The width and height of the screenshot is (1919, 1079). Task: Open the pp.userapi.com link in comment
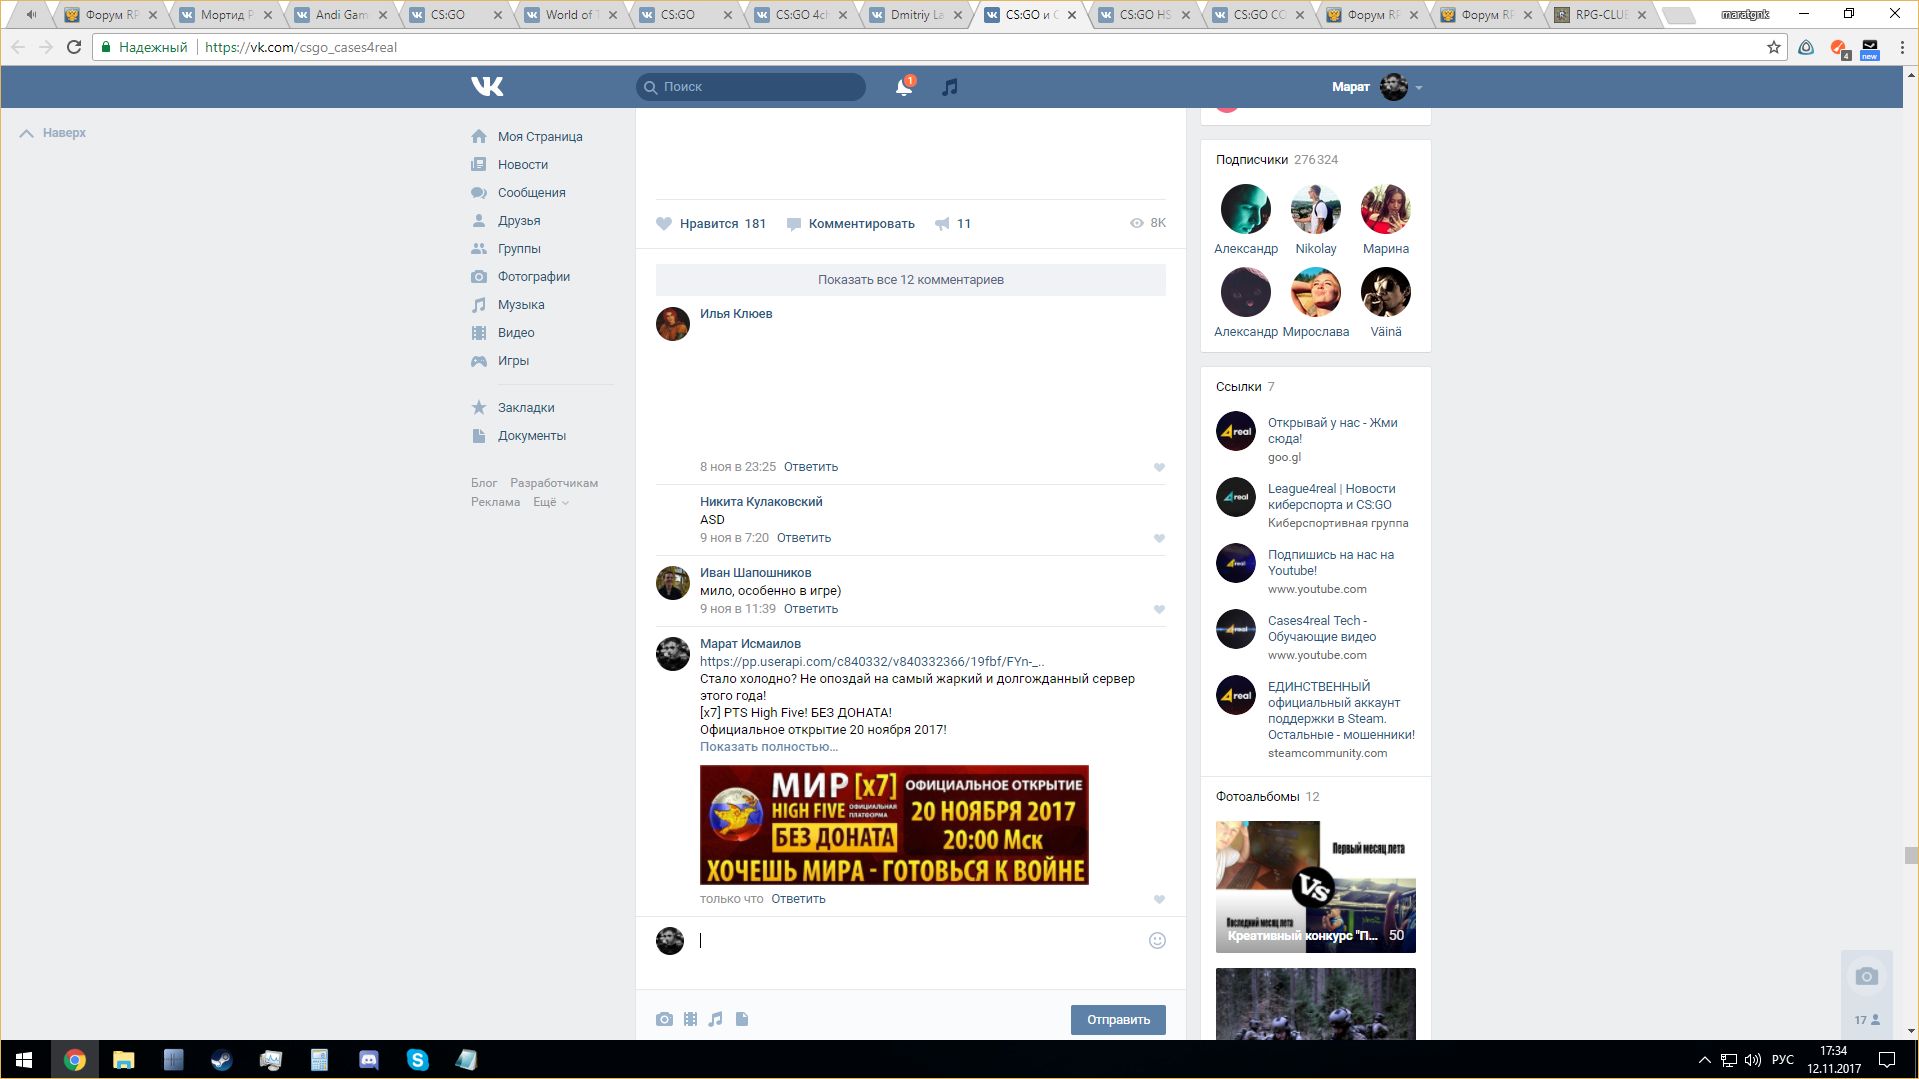[872, 662]
